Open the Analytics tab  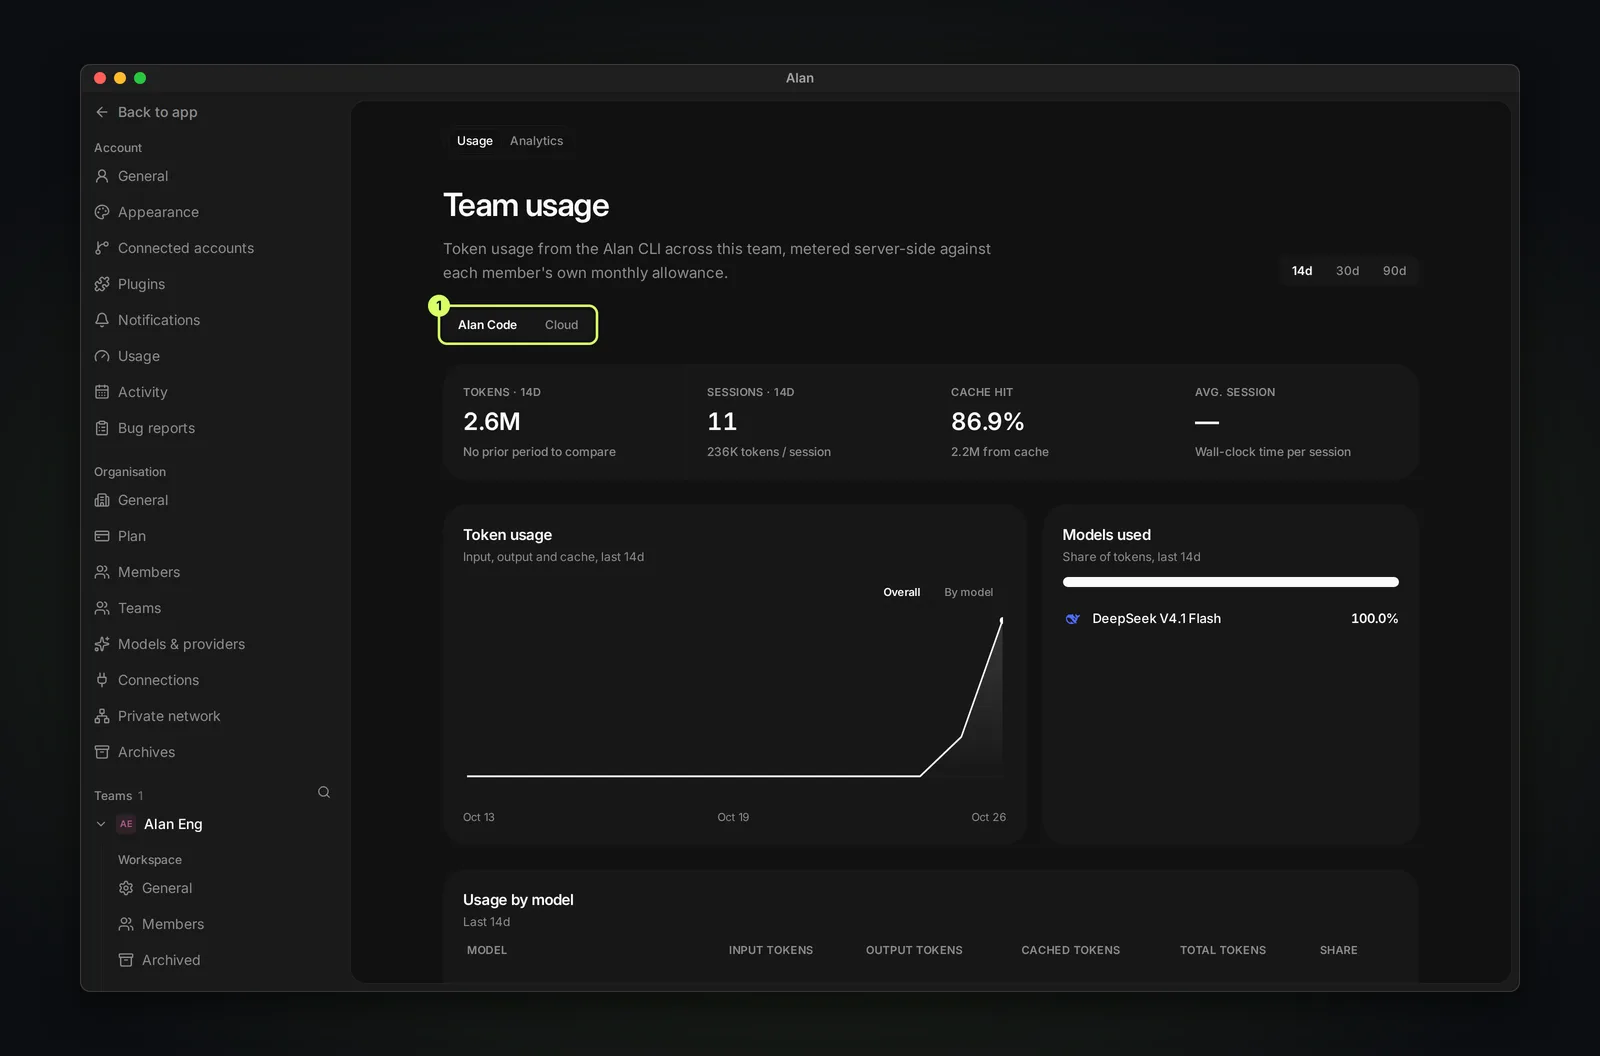click(536, 141)
